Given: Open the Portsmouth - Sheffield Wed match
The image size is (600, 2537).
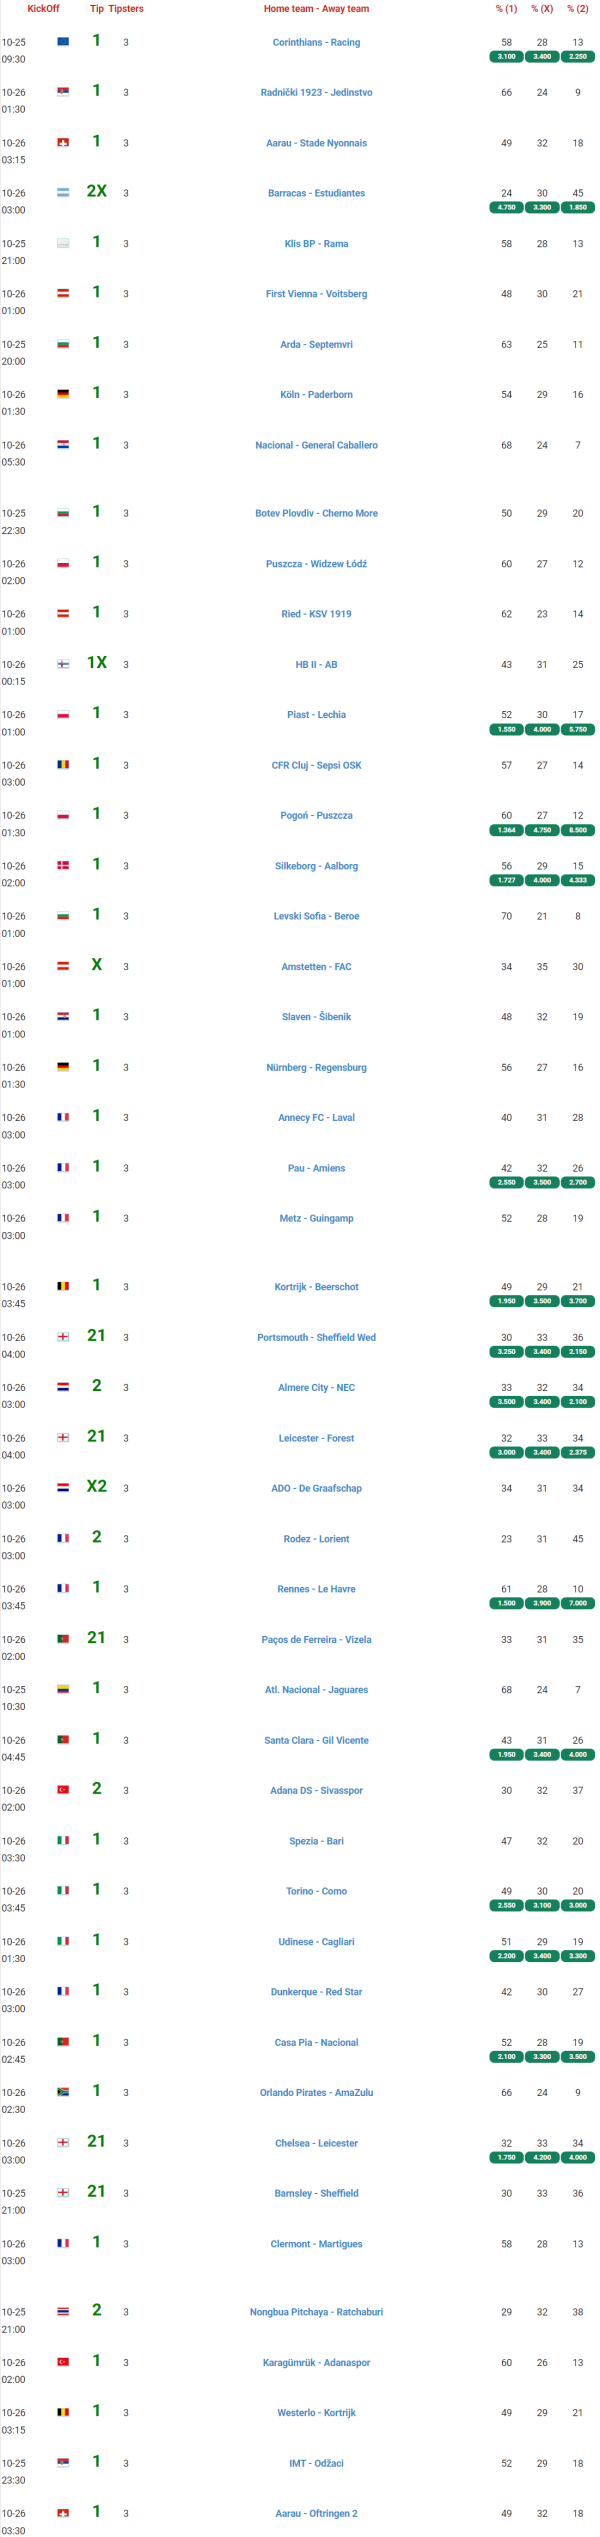Looking at the screenshot, I should tap(316, 1337).
